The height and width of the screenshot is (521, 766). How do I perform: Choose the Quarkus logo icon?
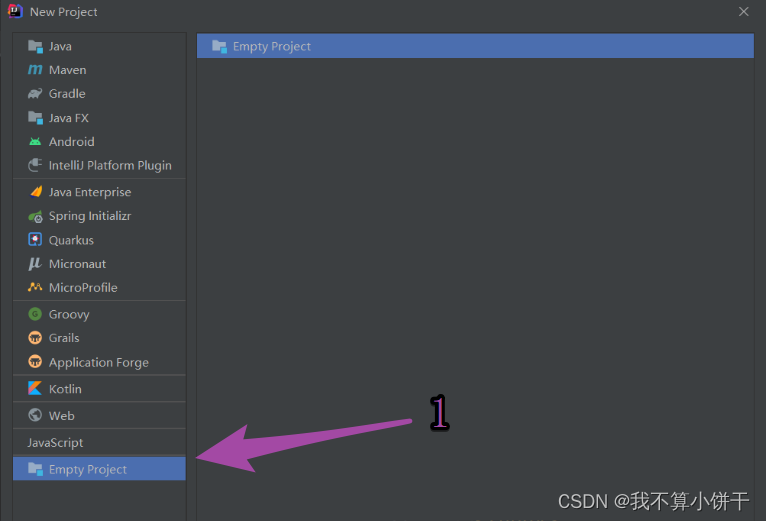pos(35,239)
